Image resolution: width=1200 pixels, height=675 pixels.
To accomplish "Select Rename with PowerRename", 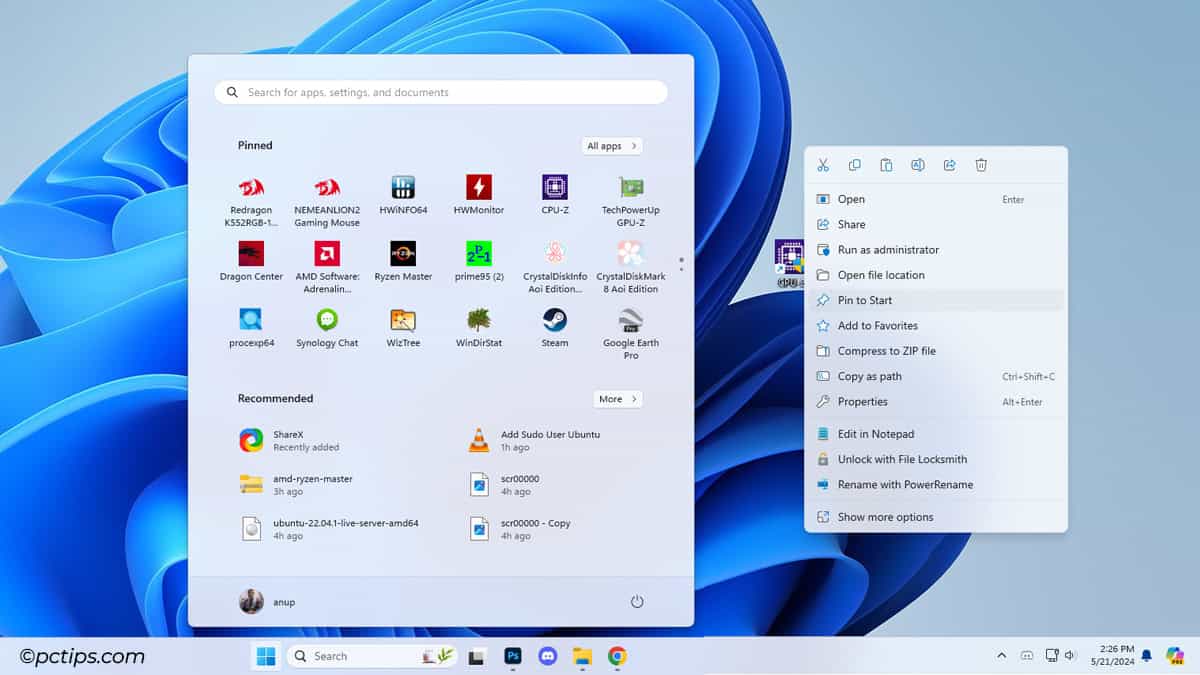I will pyautogui.click(x=936, y=485).
